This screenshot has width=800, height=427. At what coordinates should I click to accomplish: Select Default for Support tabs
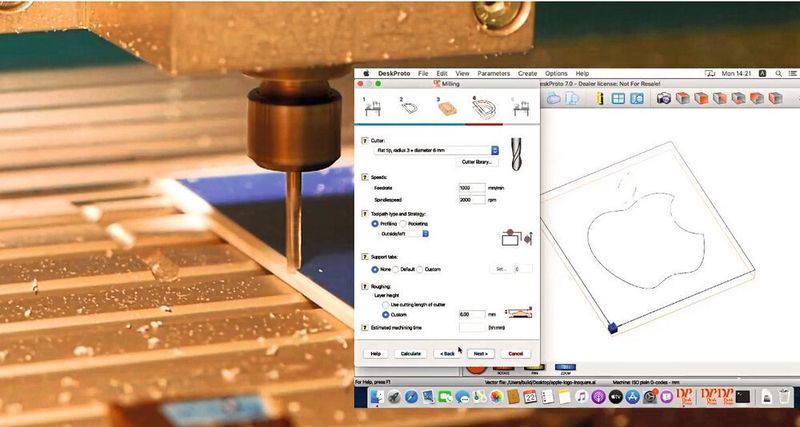click(x=396, y=269)
